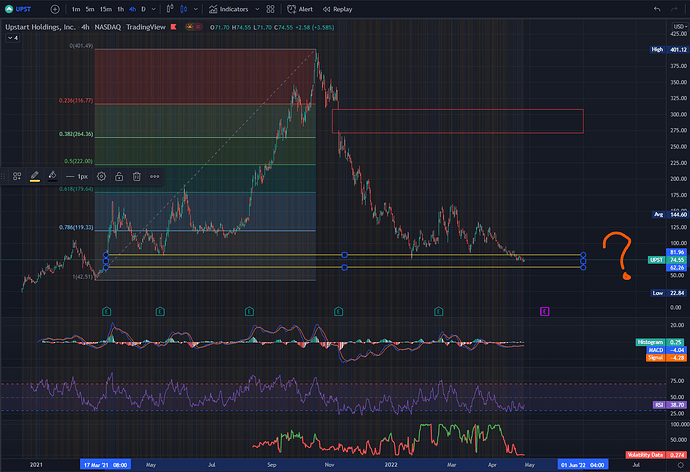The image size is (690, 472).
Task: Click the 0.382(264.36) Fibonacci level label
Action: pos(76,134)
